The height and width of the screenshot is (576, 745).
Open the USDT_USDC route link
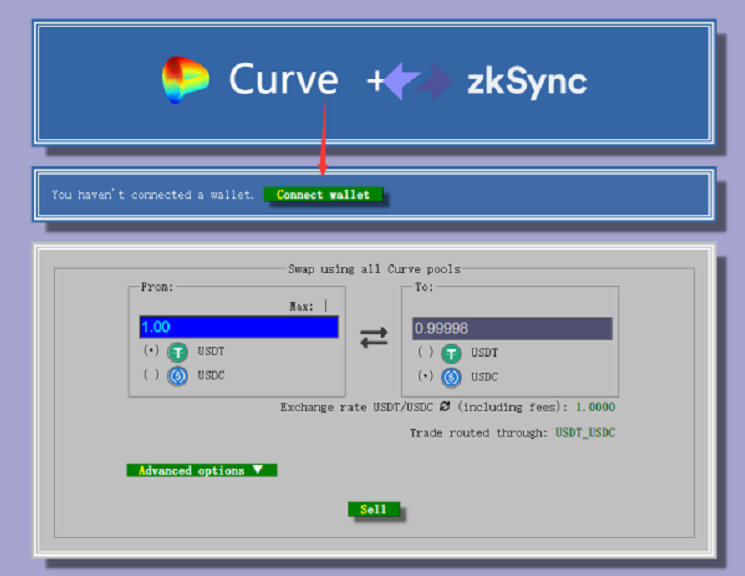(x=585, y=432)
